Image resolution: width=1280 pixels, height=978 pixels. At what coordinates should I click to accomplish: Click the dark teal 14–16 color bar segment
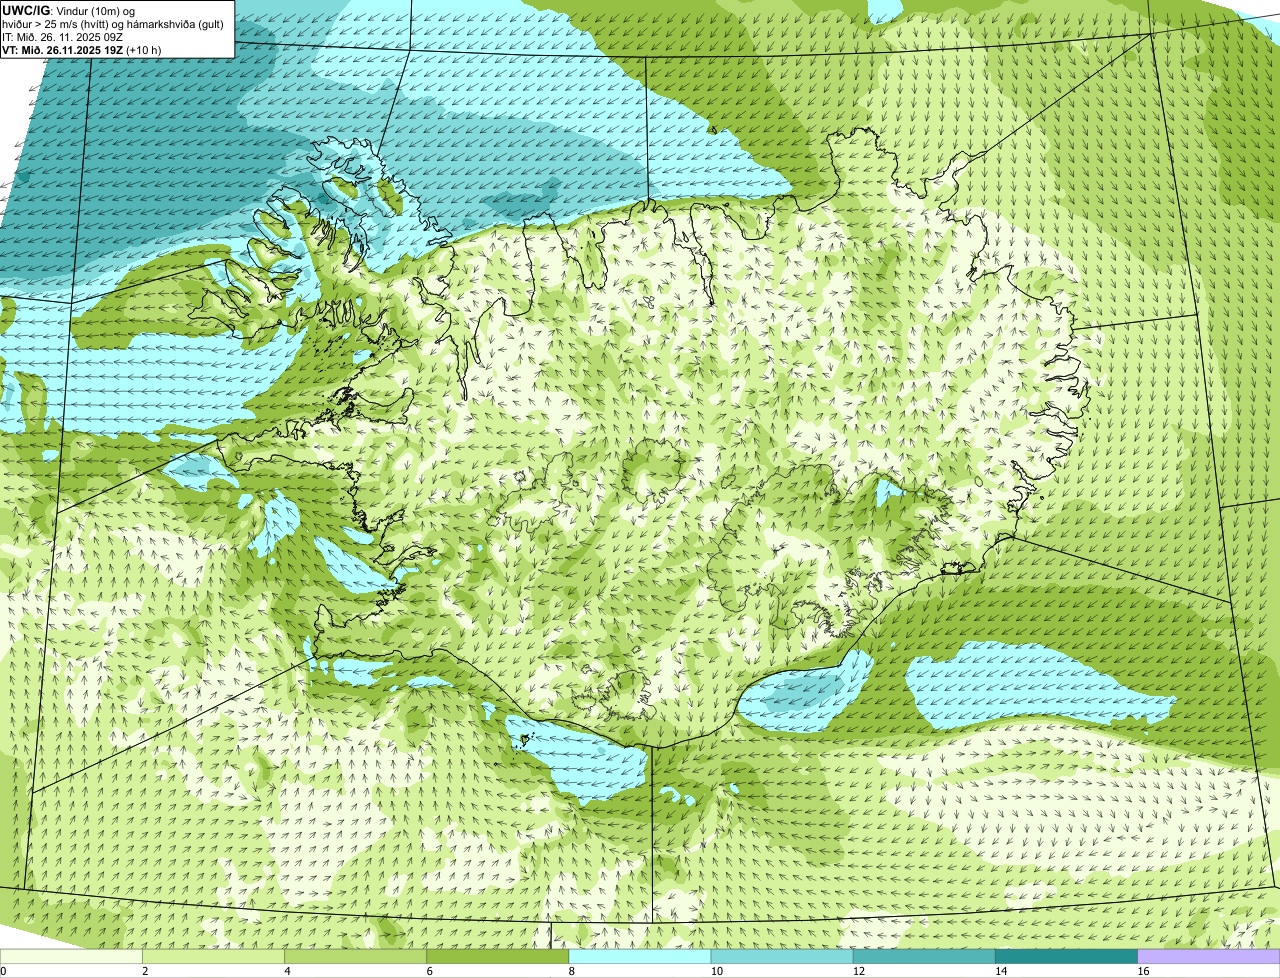point(1066,957)
